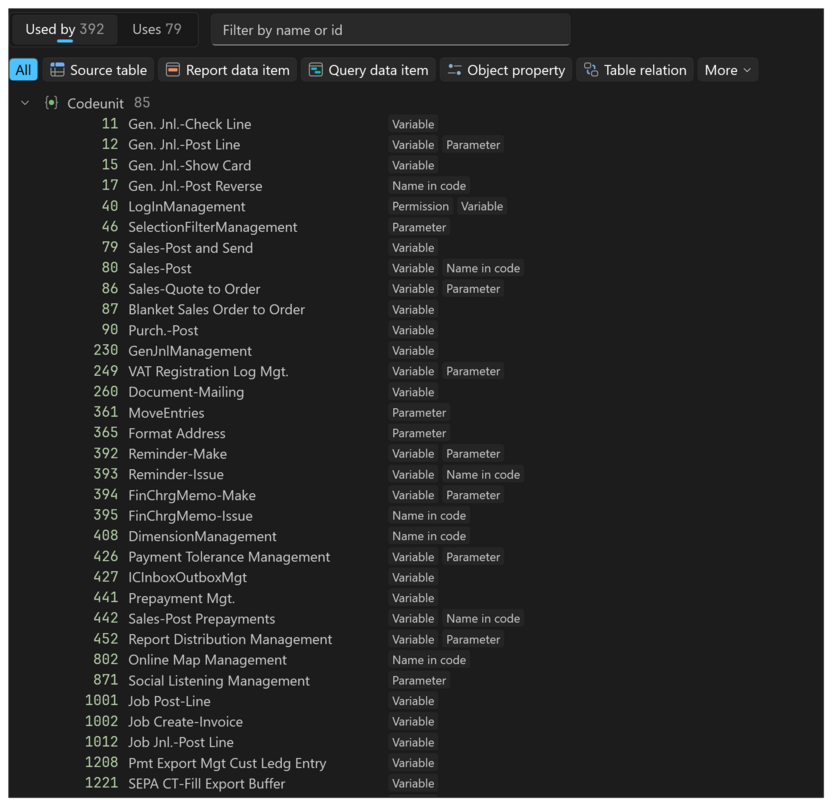
Task: Open codeunit Gen. Jnl.-Check Line
Action: (x=189, y=124)
